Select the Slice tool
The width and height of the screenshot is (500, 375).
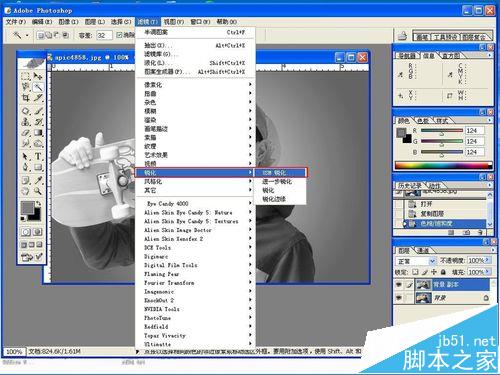pos(38,98)
